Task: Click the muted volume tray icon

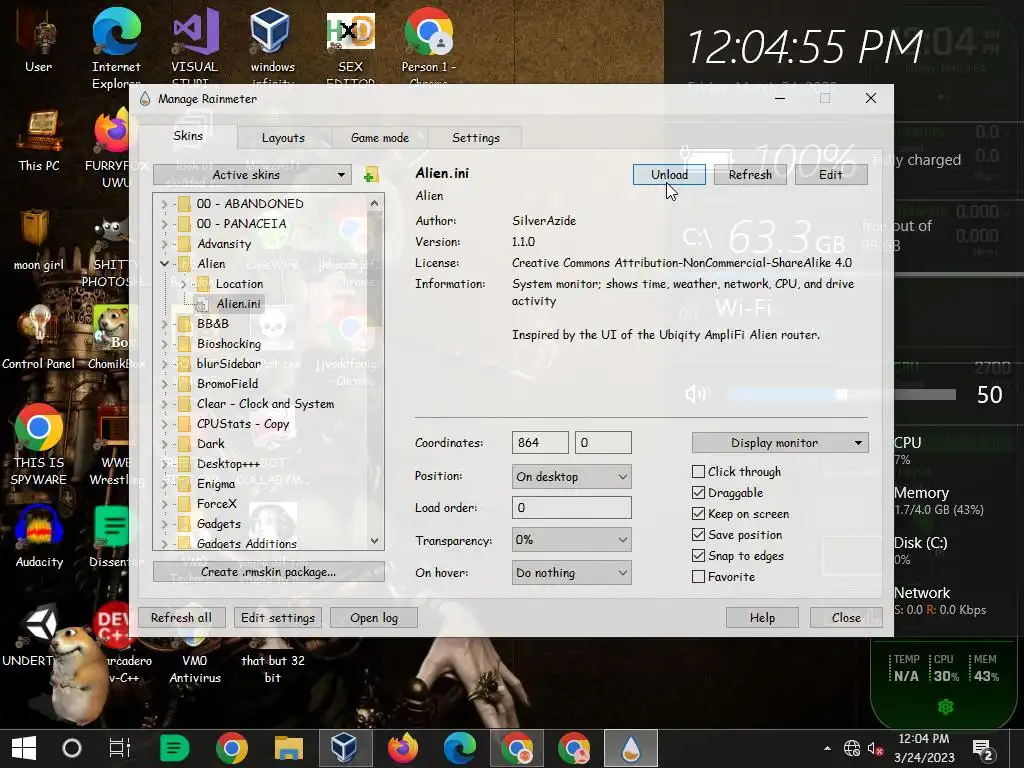Action: pyautogui.click(x=876, y=748)
